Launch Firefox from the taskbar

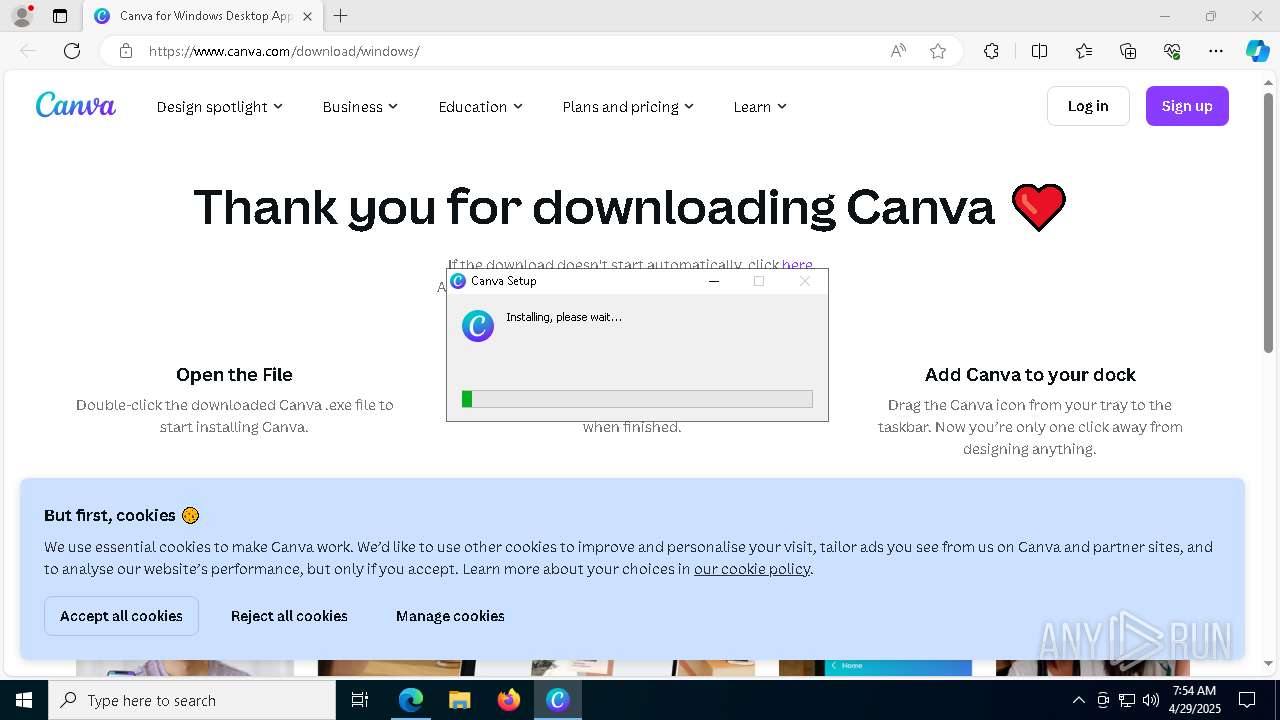point(508,700)
